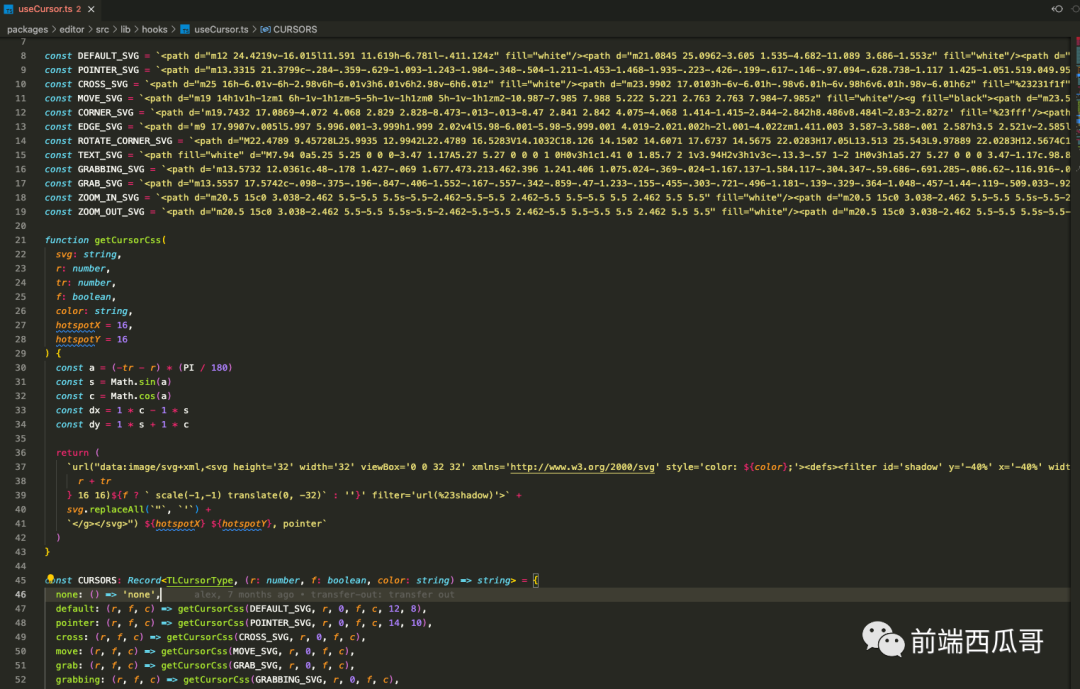Image resolution: width=1080 pixels, height=689 pixels.
Task: Follow the http://www.w3.org/2000/svg link
Action: [582, 467]
